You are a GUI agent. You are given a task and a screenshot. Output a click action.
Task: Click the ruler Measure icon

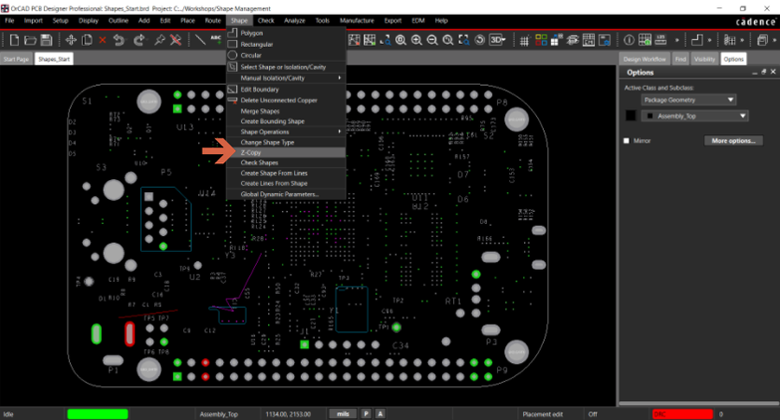[x=661, y=40]
